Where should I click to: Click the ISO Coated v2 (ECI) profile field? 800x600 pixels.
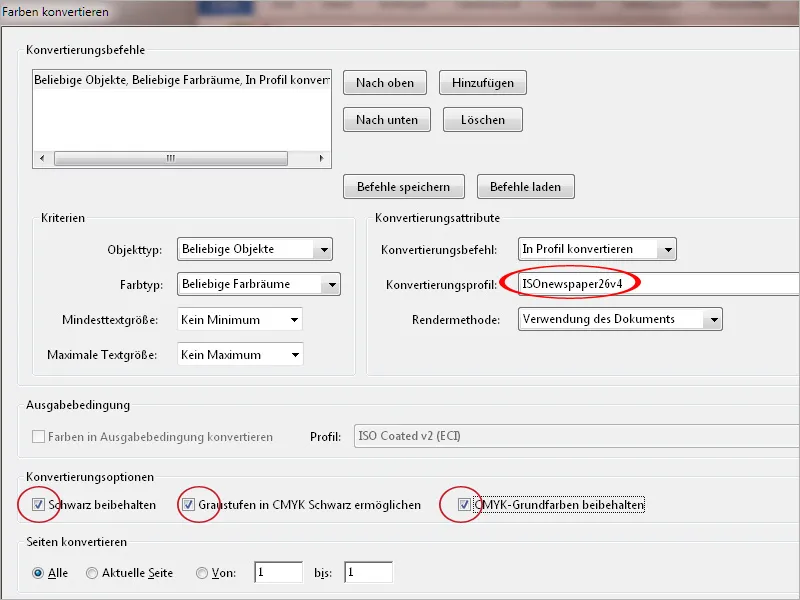tap(577, 436)
